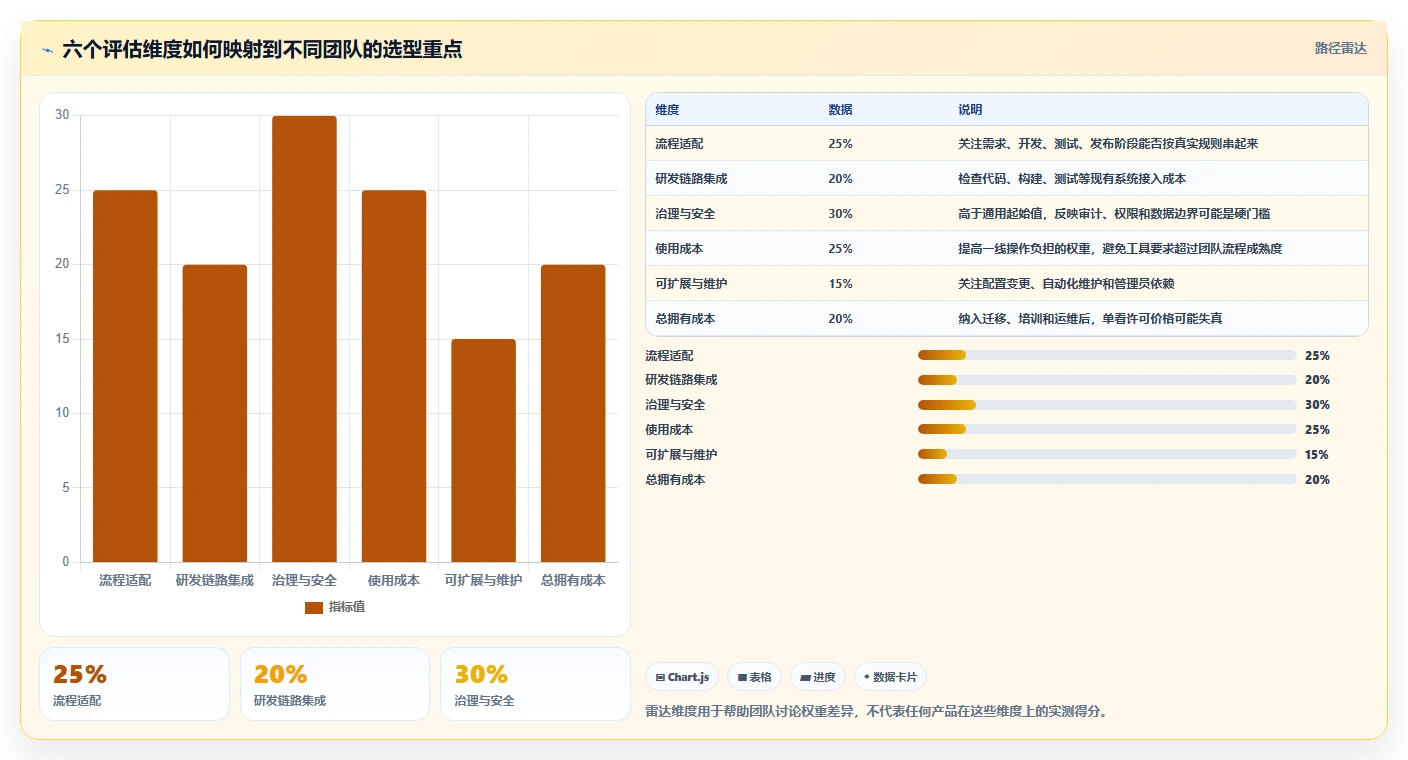1408x760 pixels.
Task: Click the radar dimension footnote text
Action: [877, 712]
